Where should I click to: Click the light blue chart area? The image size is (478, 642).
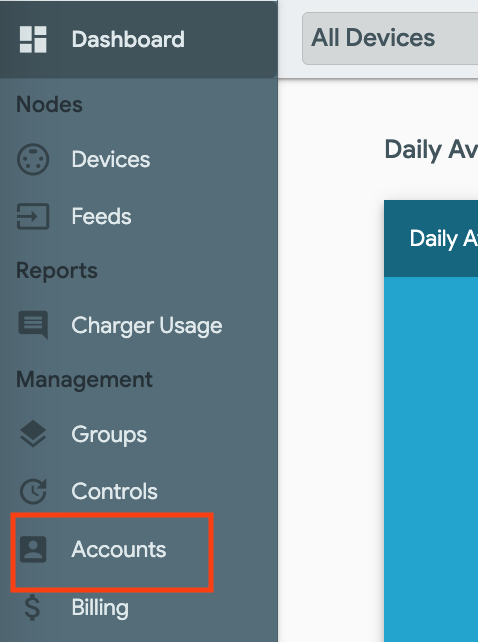click(431, 459)
